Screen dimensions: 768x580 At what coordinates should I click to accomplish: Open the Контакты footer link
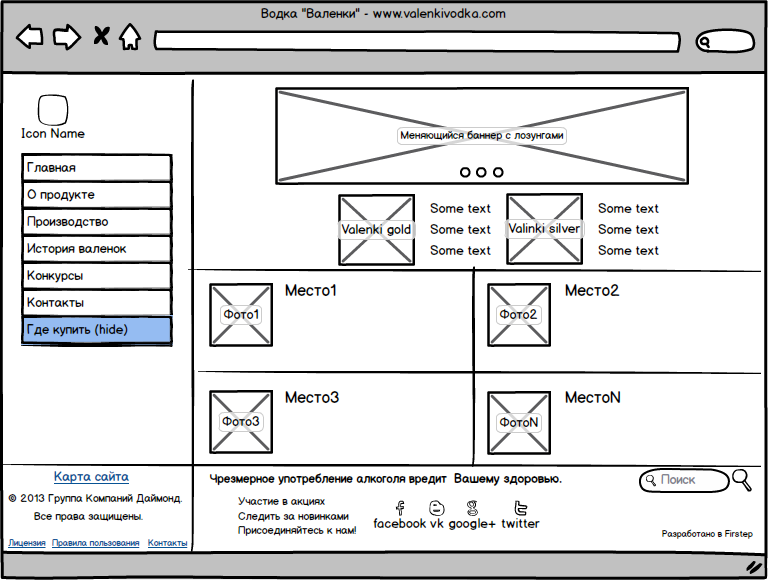point(168,543)
